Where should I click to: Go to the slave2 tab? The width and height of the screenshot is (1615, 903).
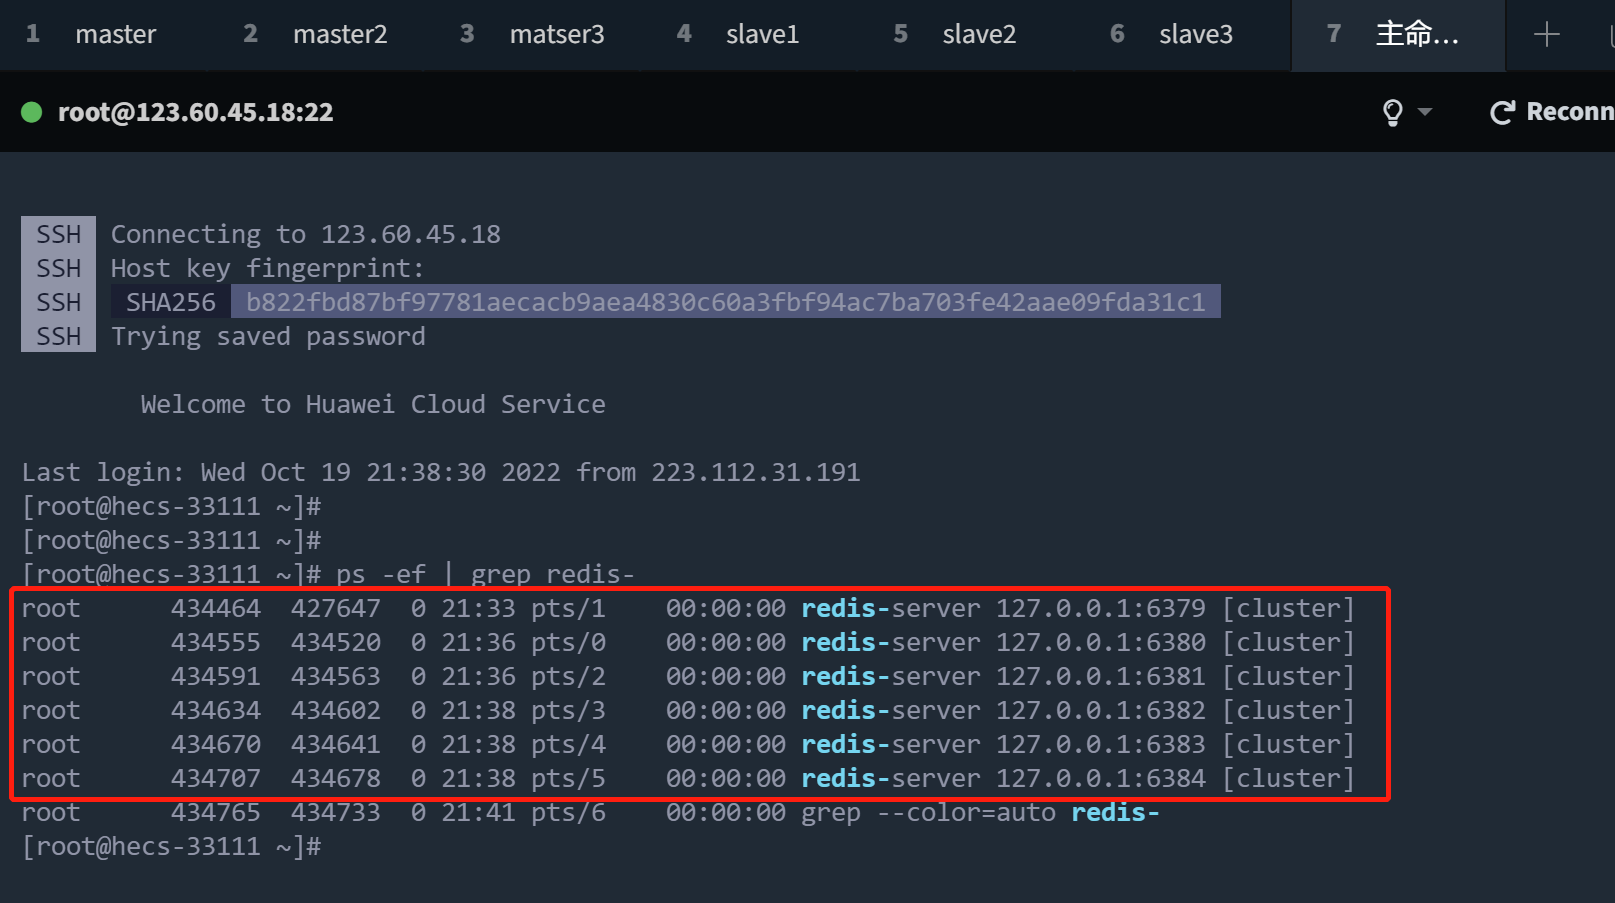click(978, 35)
